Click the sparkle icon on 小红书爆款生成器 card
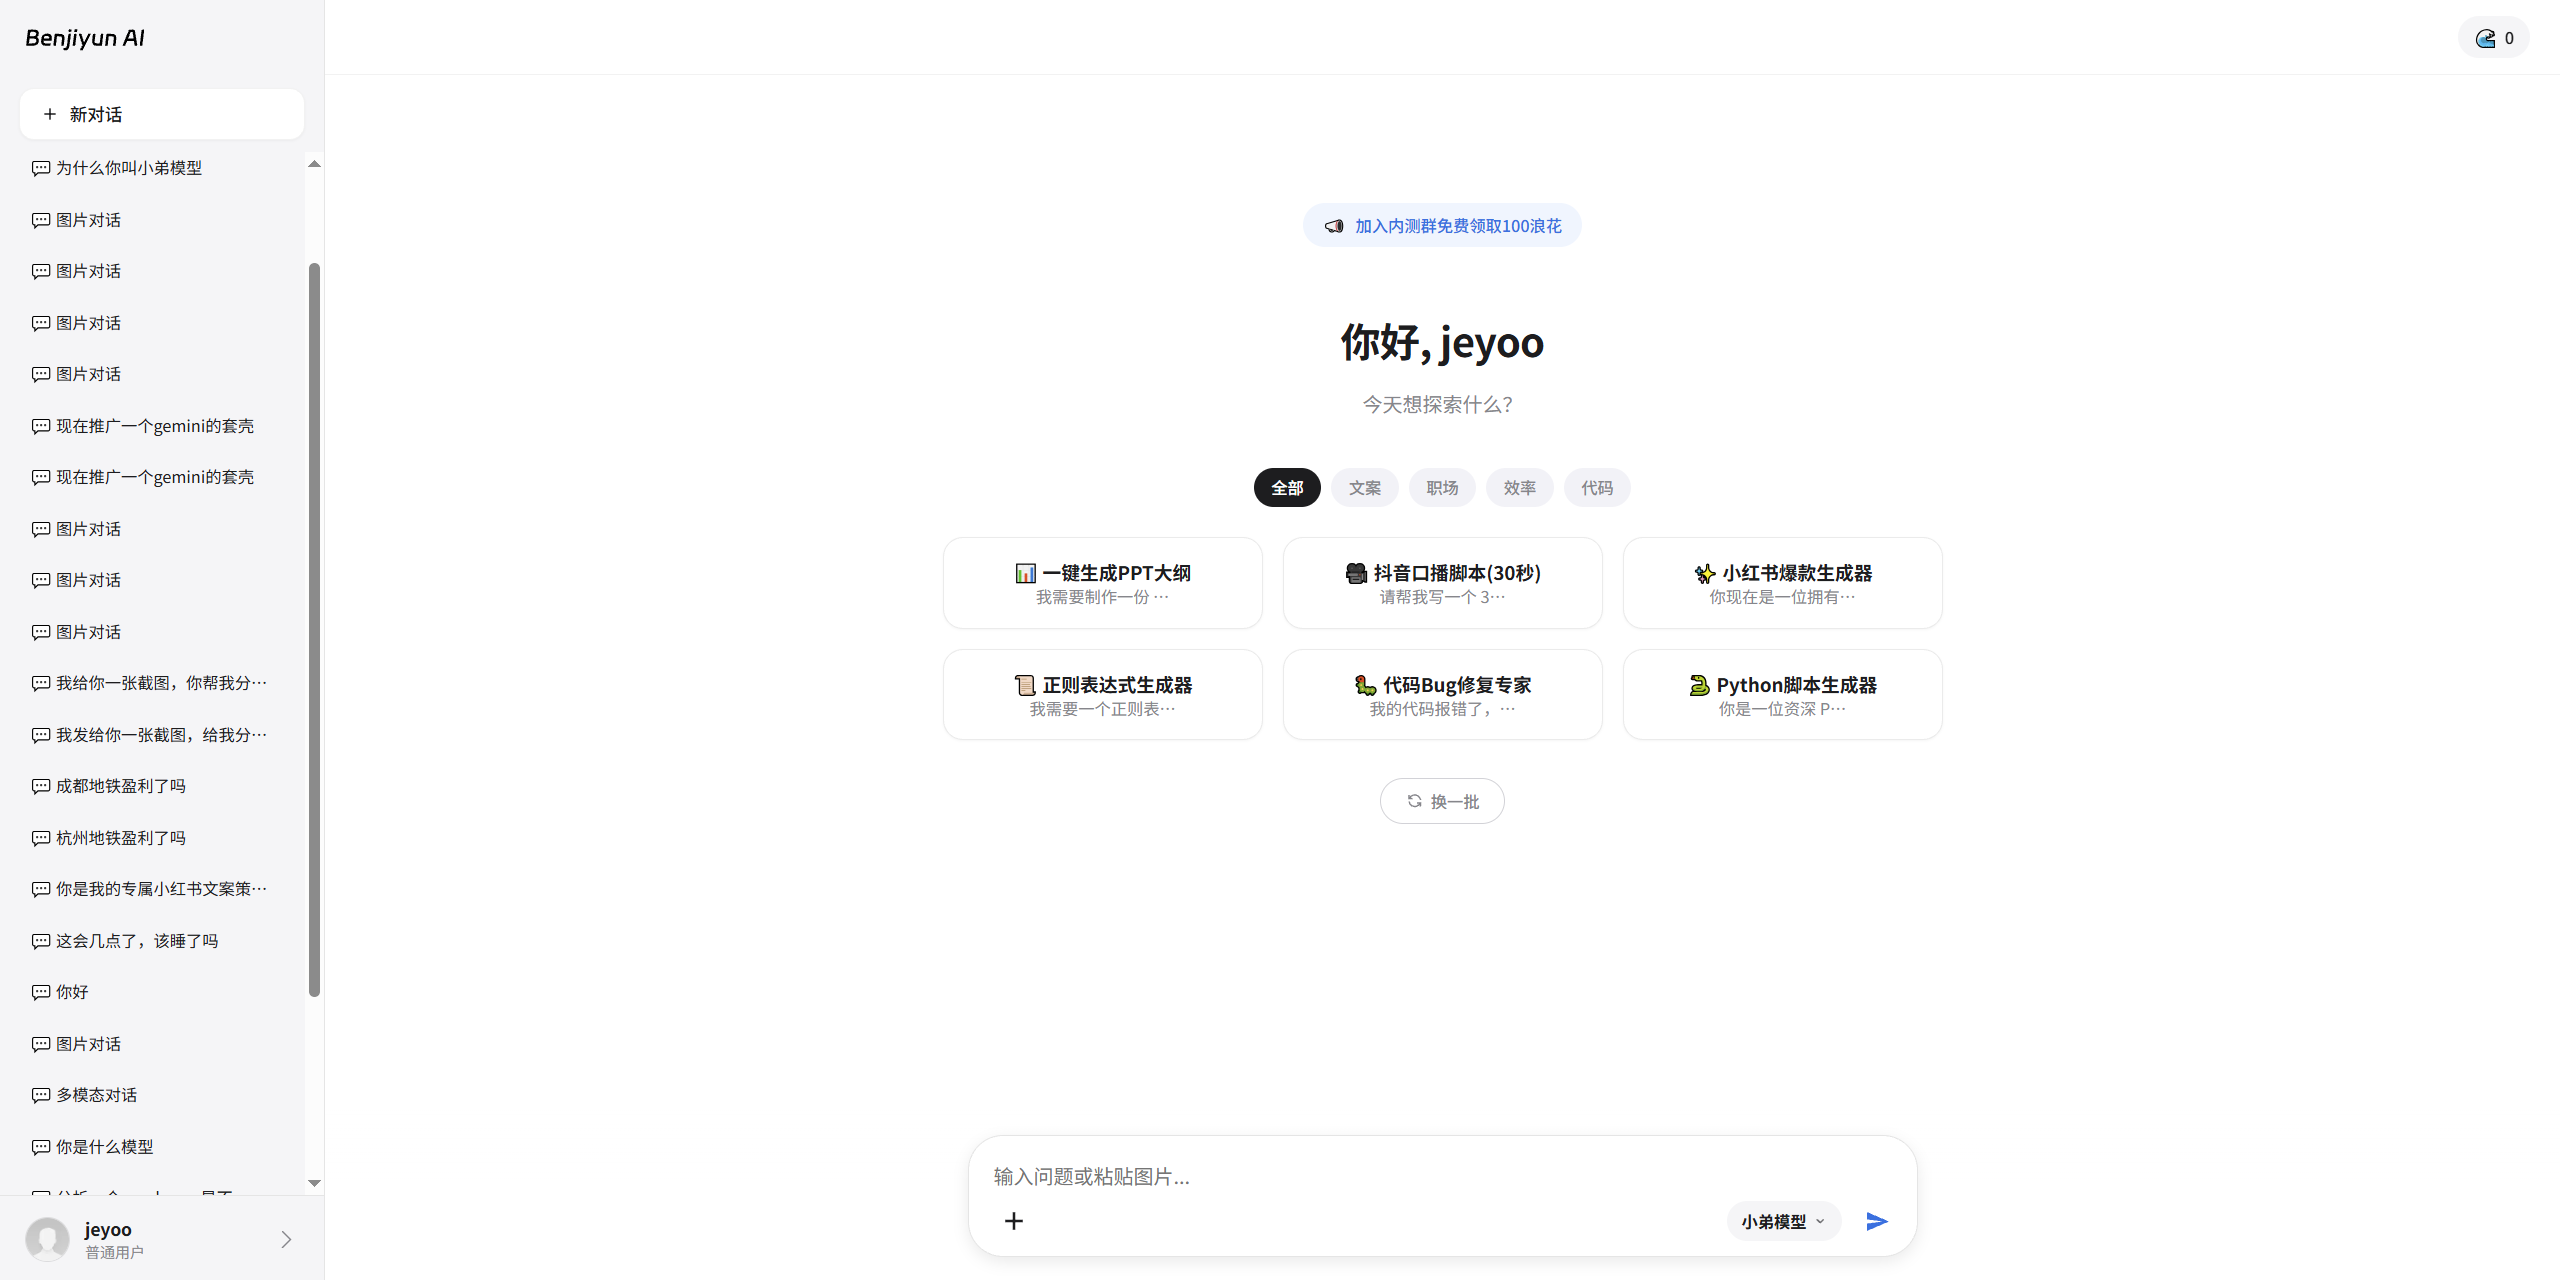The height and width of the screenshot is (1280, 2560). [1704, 572]
